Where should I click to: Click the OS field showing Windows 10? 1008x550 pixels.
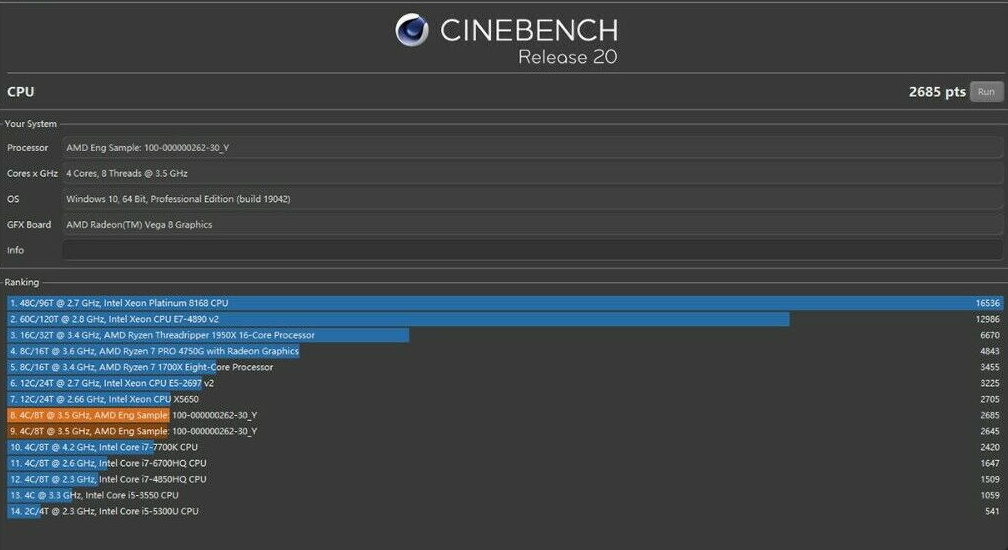click(x=532, y=199)
